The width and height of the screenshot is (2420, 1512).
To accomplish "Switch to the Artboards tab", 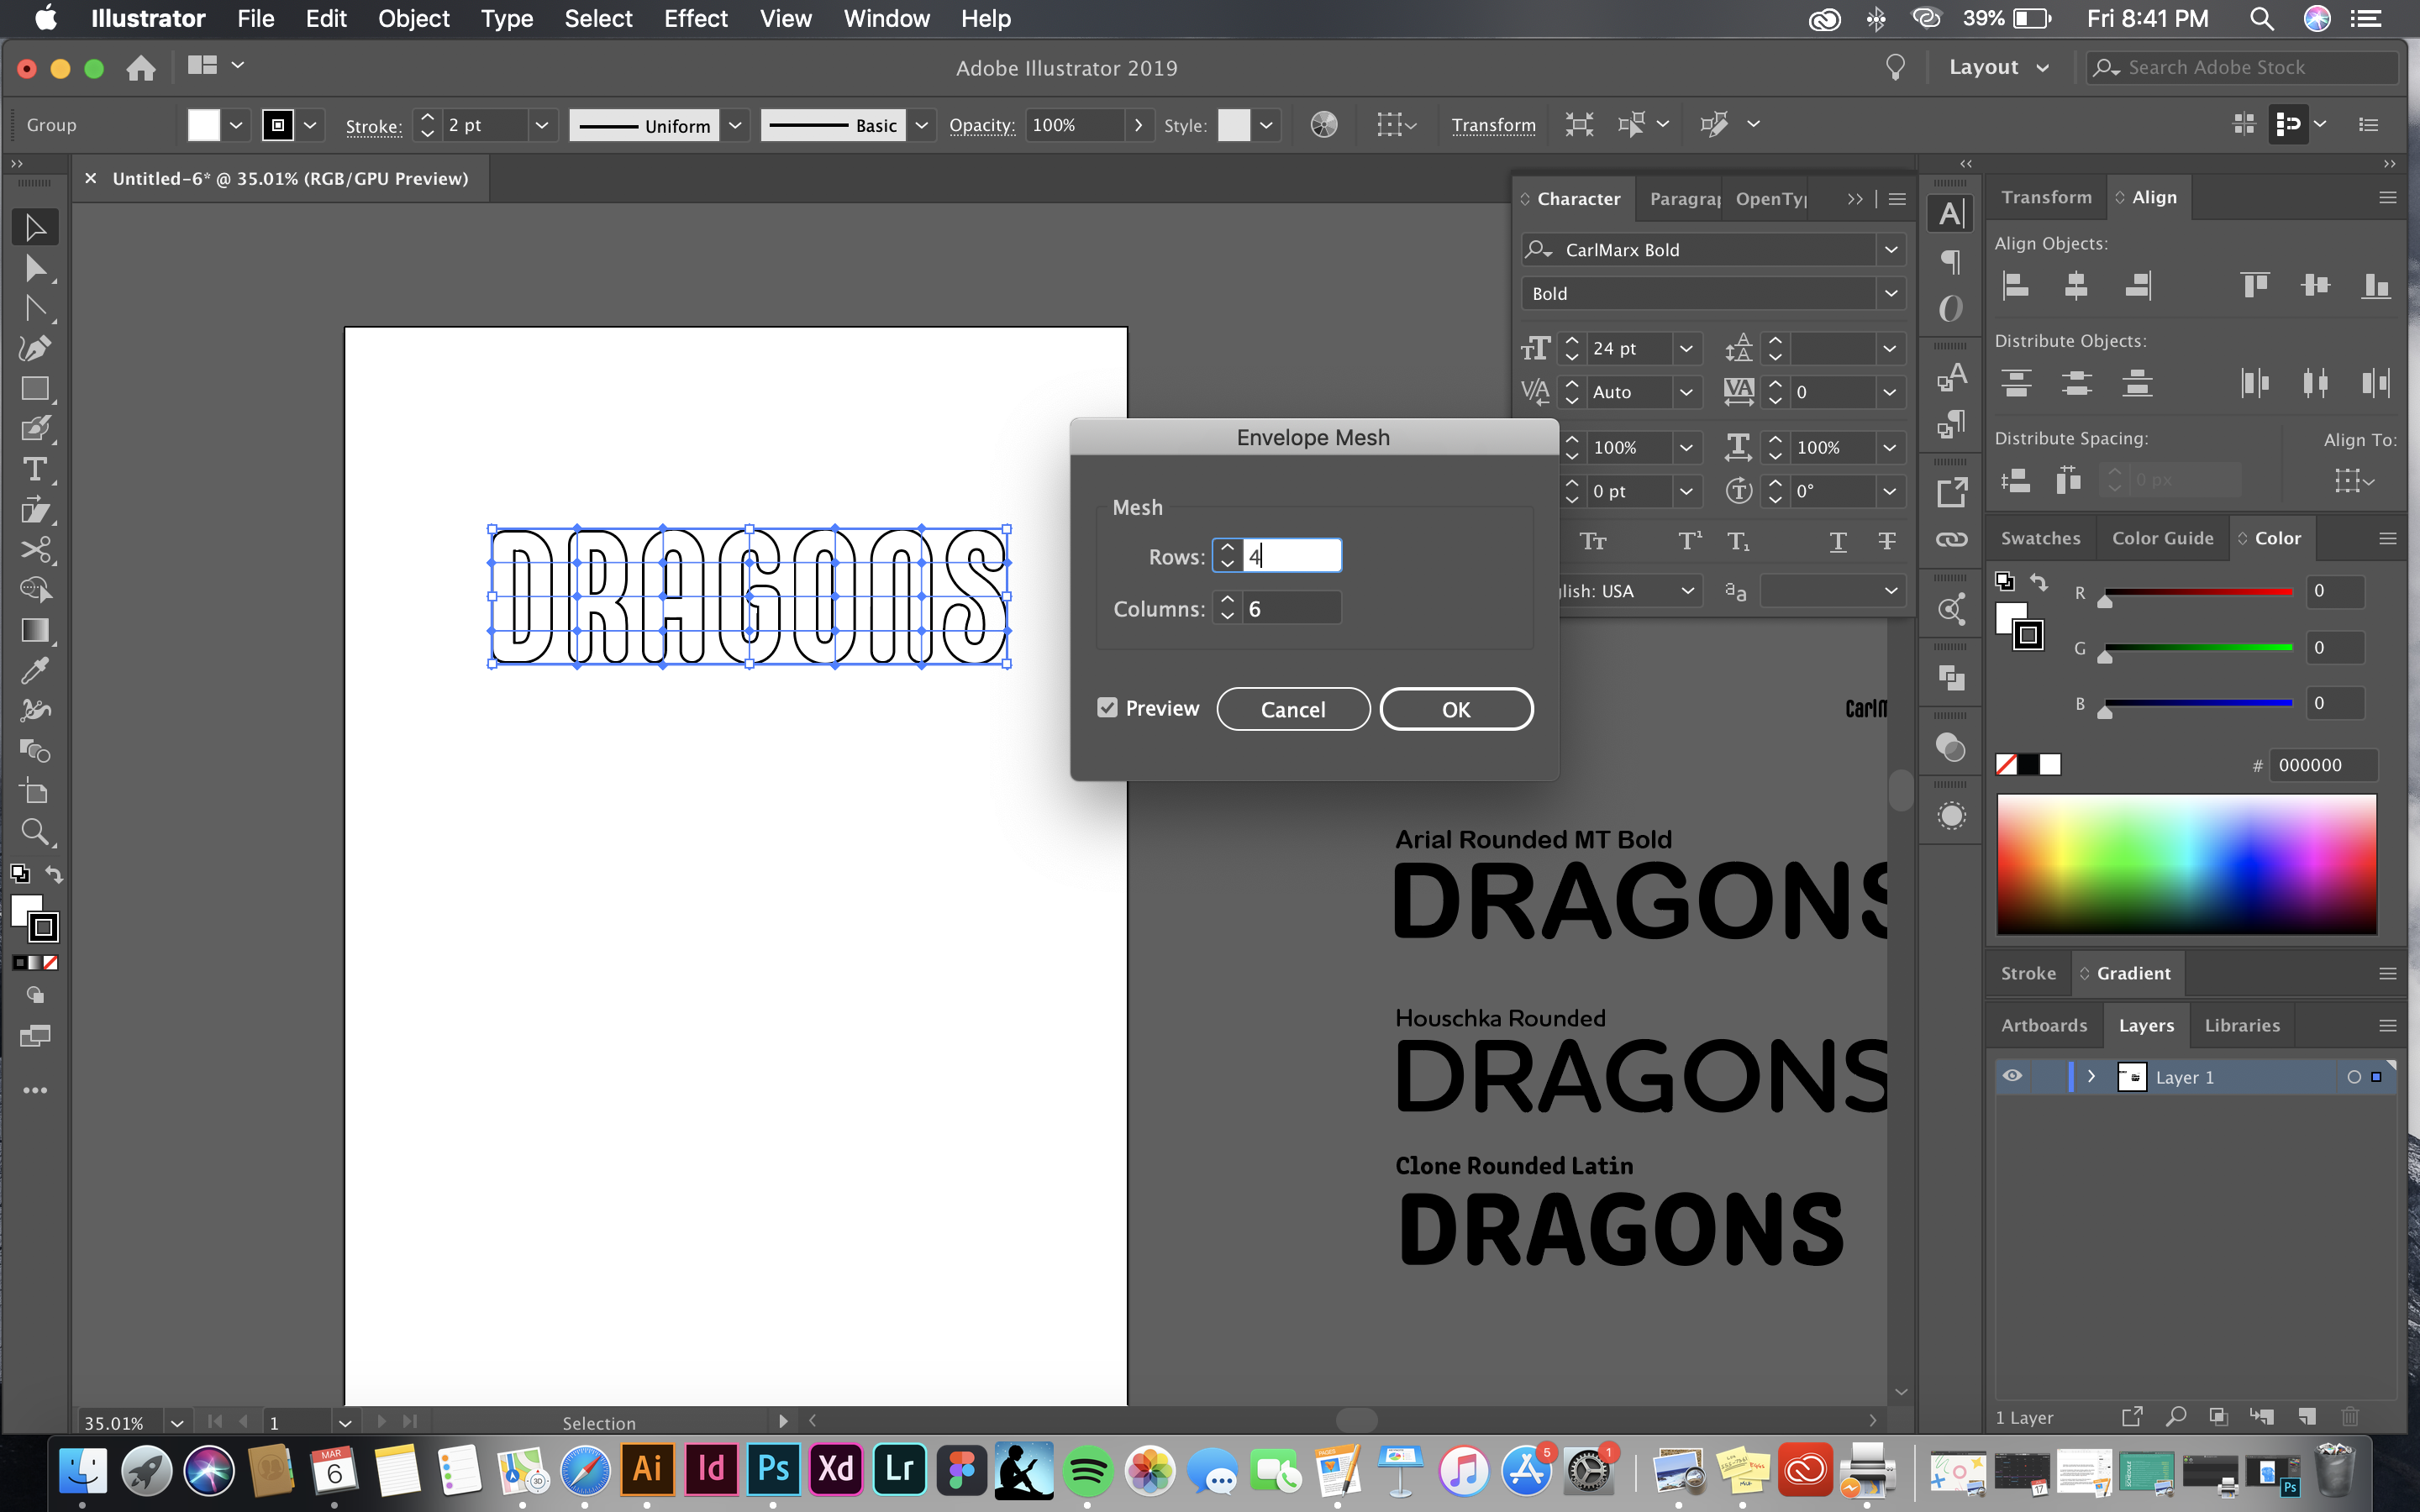I will 2044,1025.
